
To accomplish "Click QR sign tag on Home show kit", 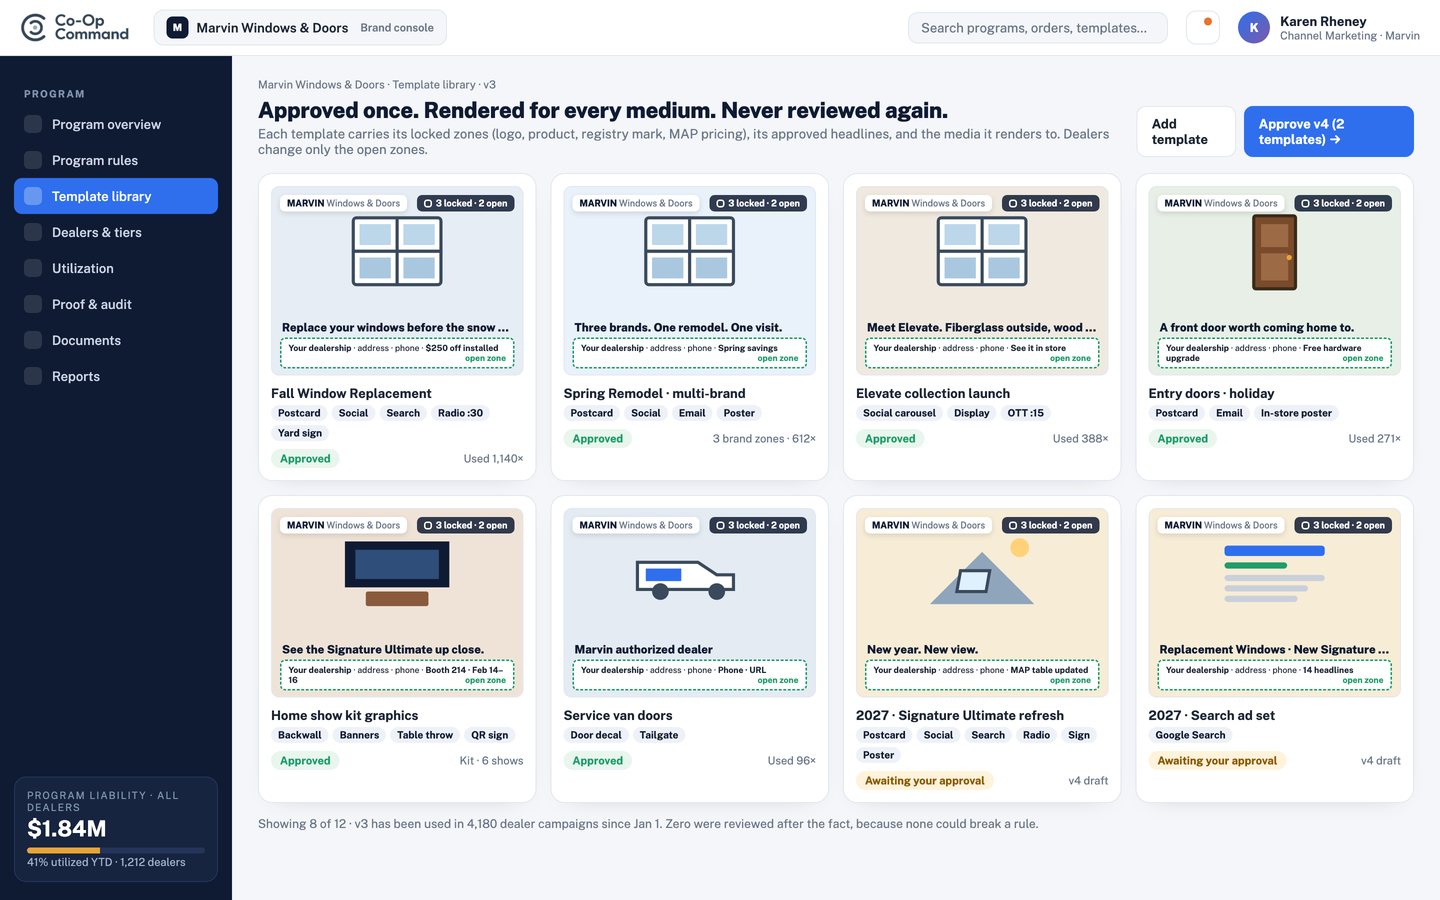I will pos(490,735).
